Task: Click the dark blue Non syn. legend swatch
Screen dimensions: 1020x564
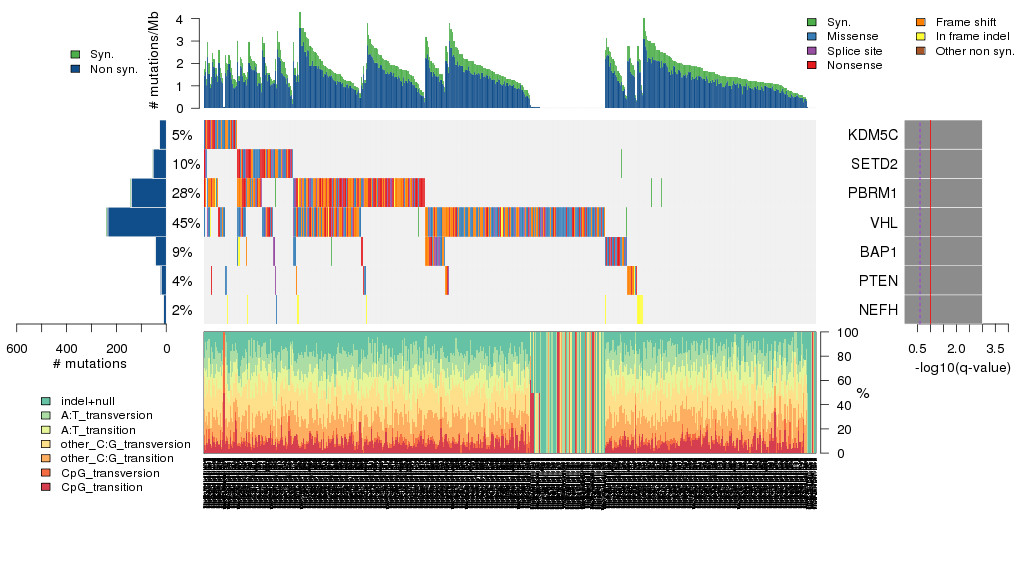Action: pyautogui.click(x=75, y=69)
